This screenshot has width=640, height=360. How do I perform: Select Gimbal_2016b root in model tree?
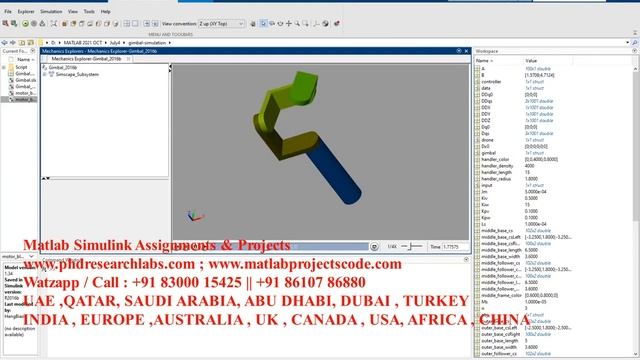62,67
